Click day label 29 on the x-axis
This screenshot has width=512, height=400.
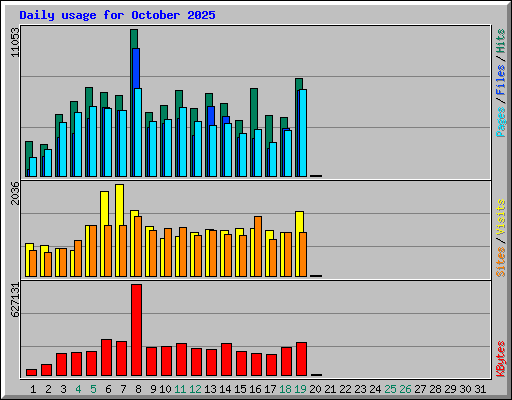pos(450,389)
